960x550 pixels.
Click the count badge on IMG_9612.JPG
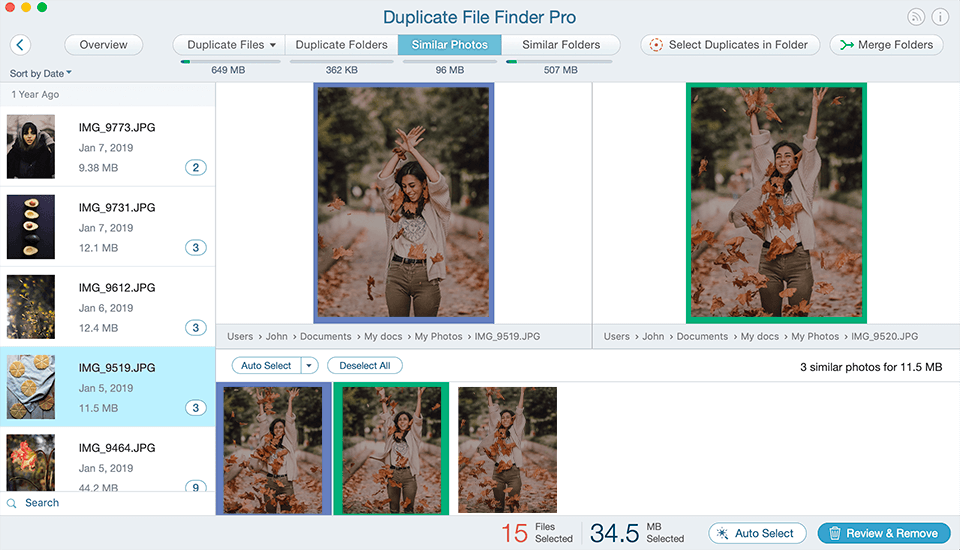195,328
